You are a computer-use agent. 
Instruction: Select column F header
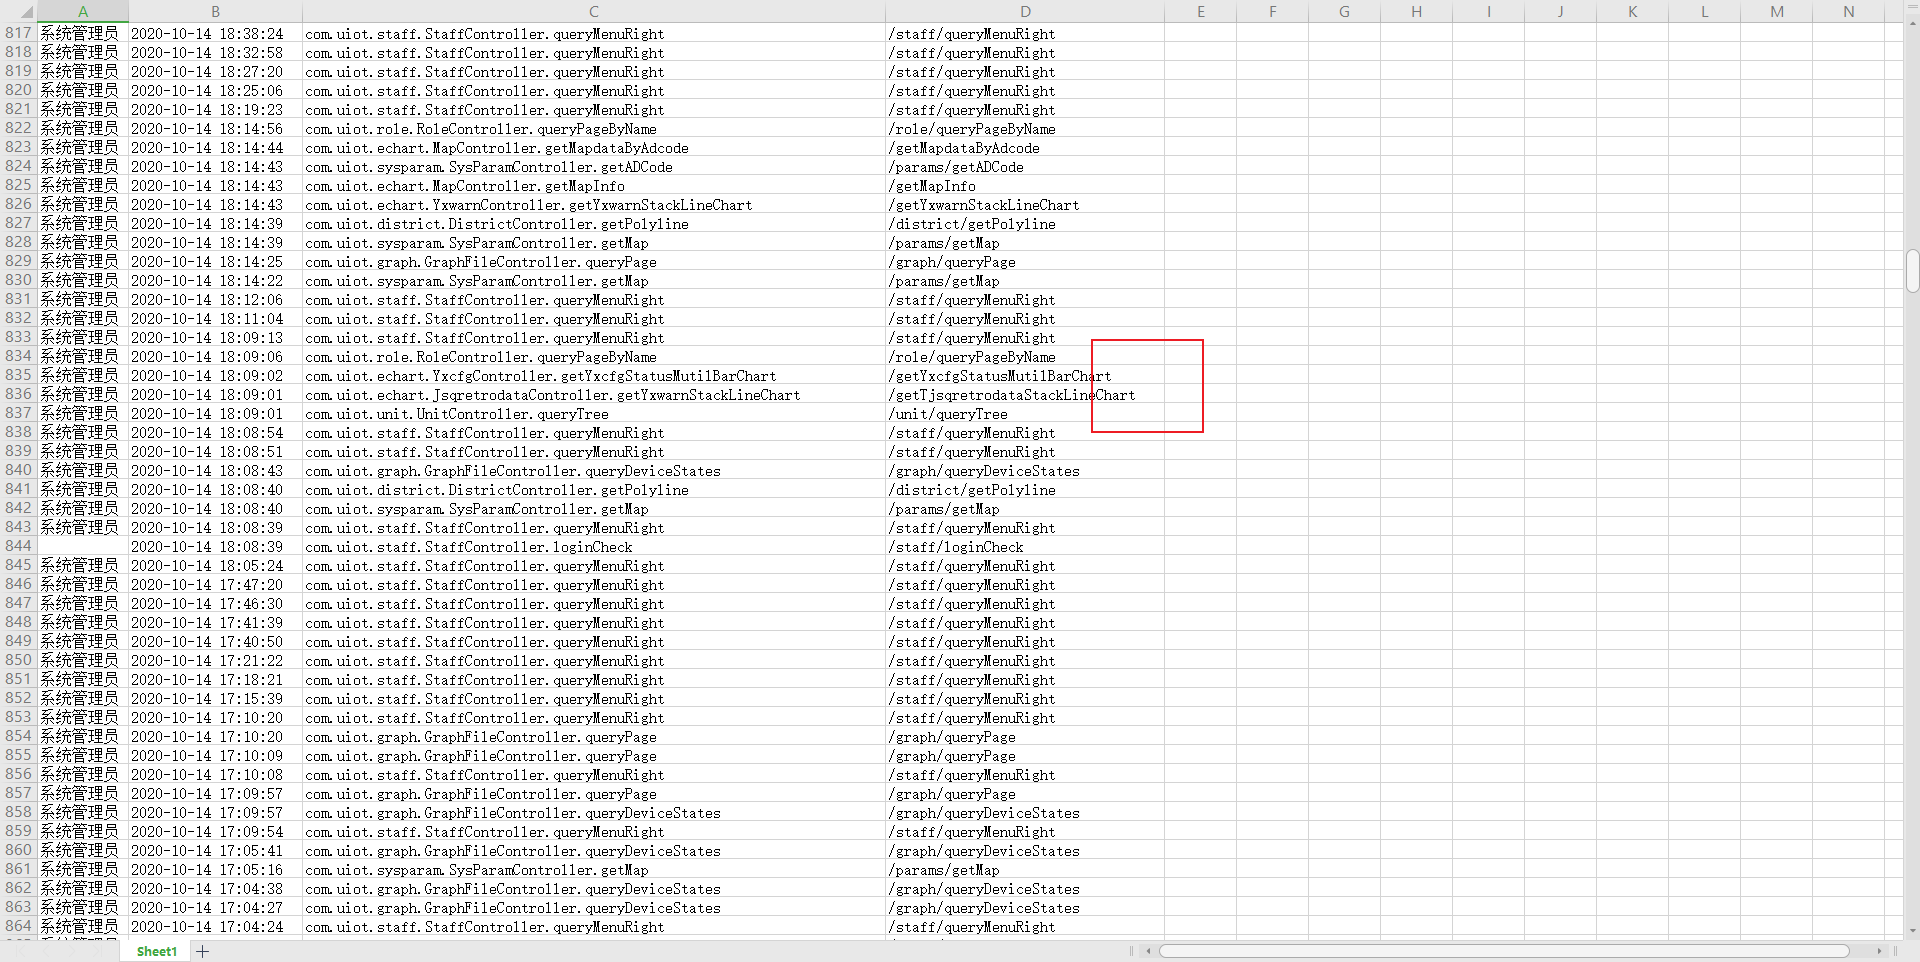pyautogui.click(x=1273, y=12)
